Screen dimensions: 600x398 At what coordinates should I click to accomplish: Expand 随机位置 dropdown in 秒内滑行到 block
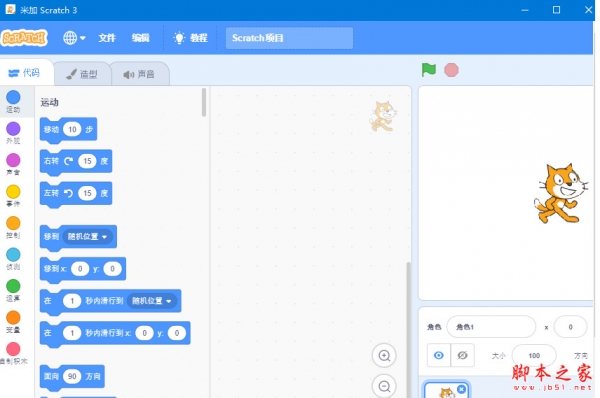152,301
